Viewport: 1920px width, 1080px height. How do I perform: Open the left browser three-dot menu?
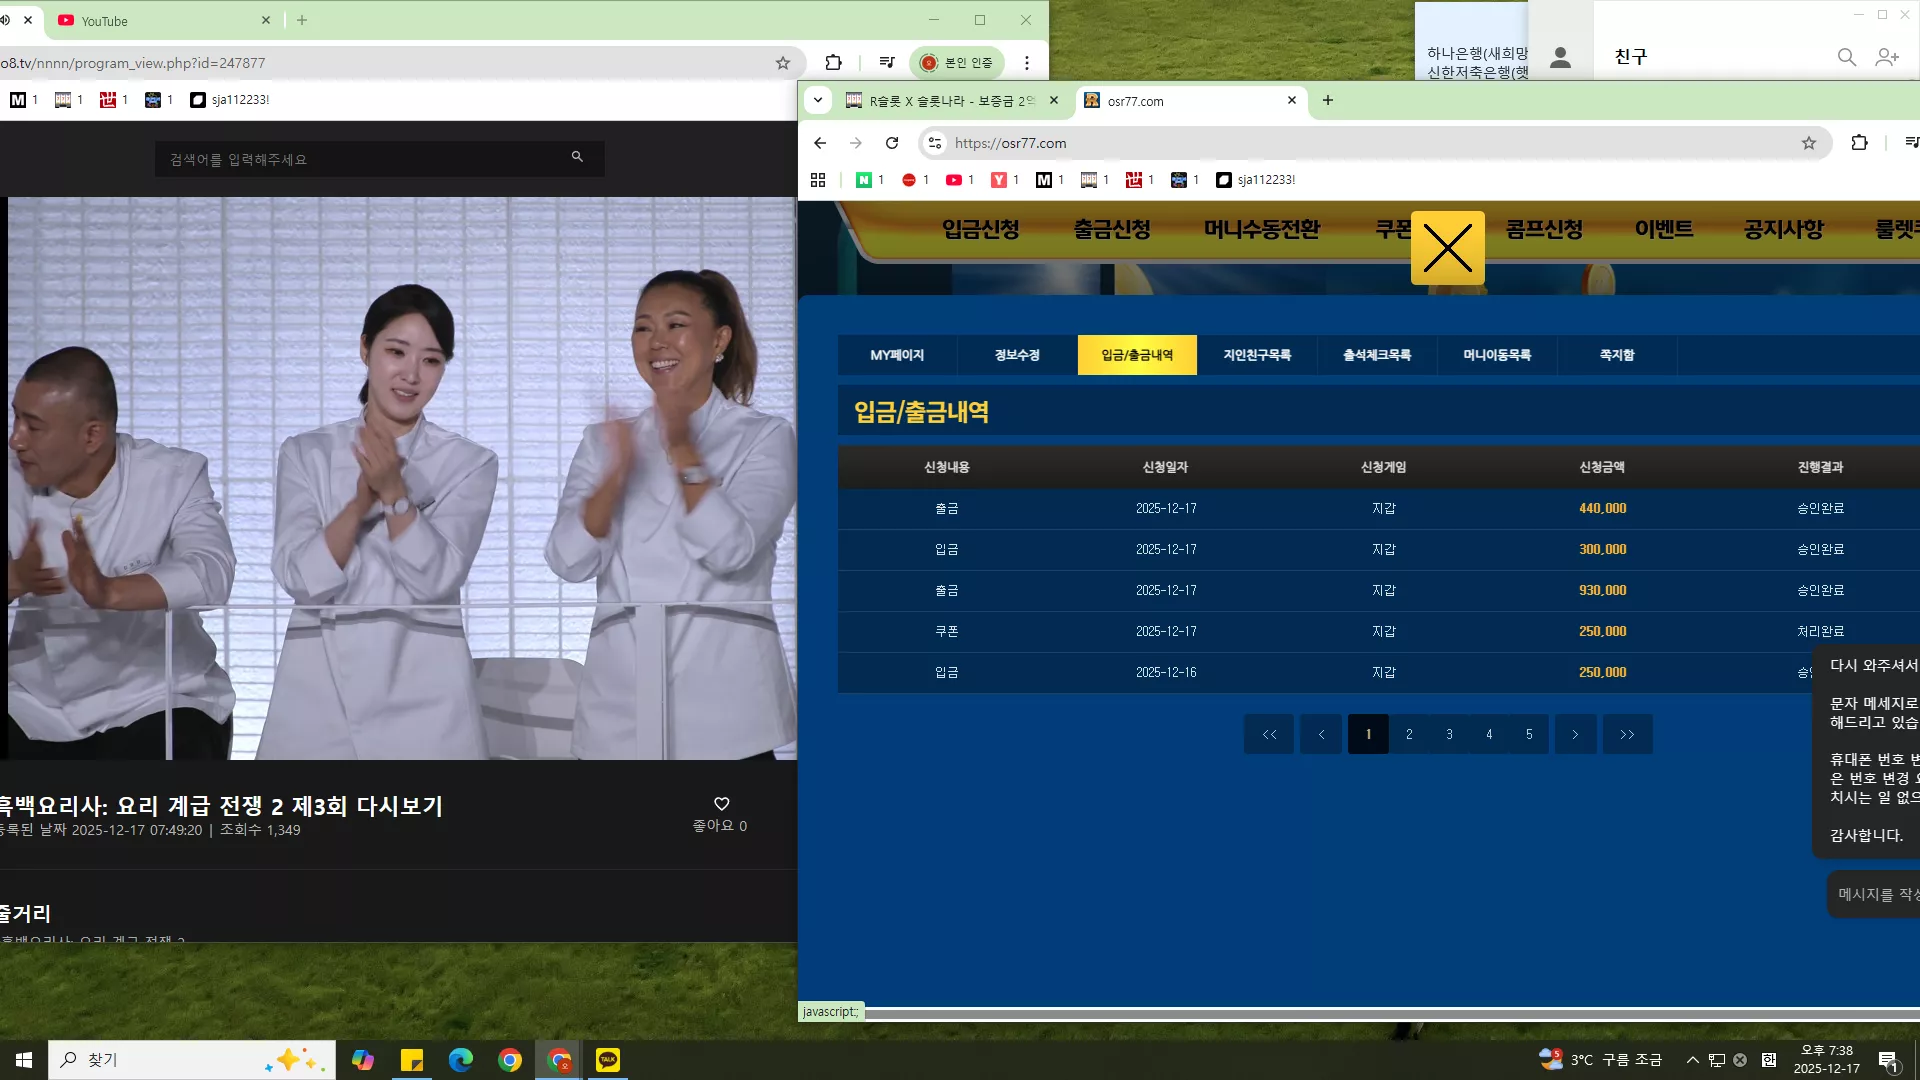(x=1027, y=63)
